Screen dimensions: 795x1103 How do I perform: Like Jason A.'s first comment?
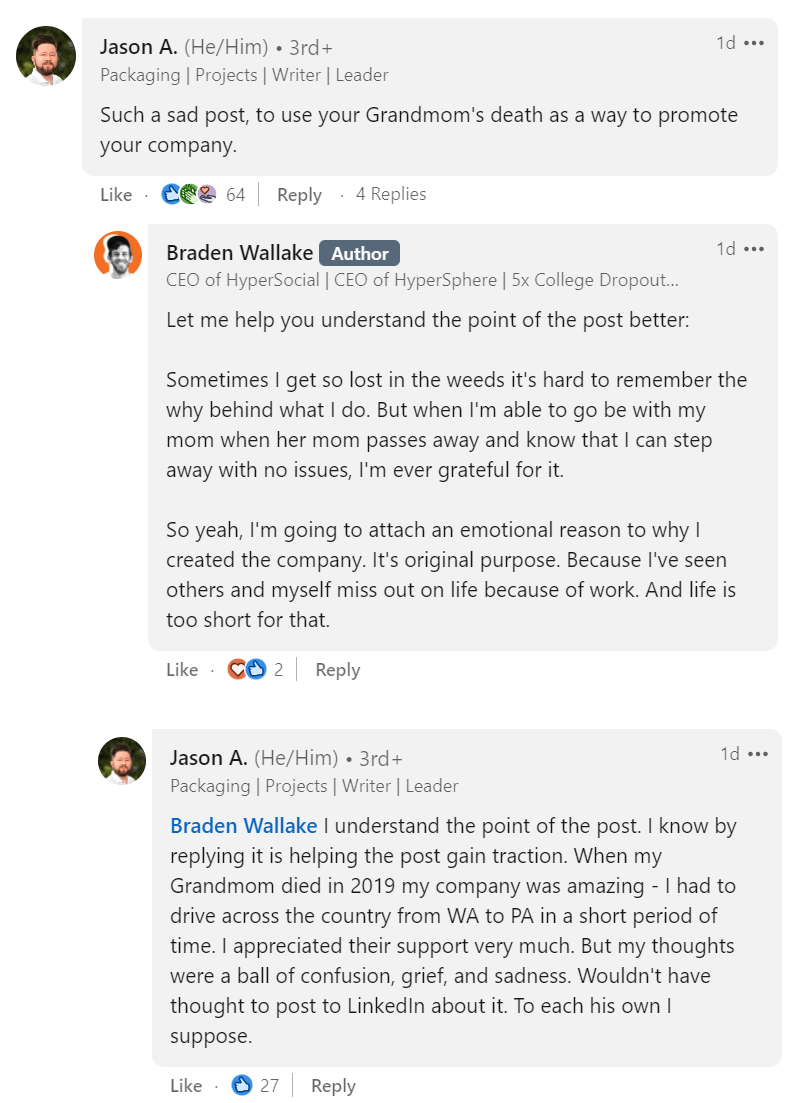pyautogui.click(x=116, y=195)
